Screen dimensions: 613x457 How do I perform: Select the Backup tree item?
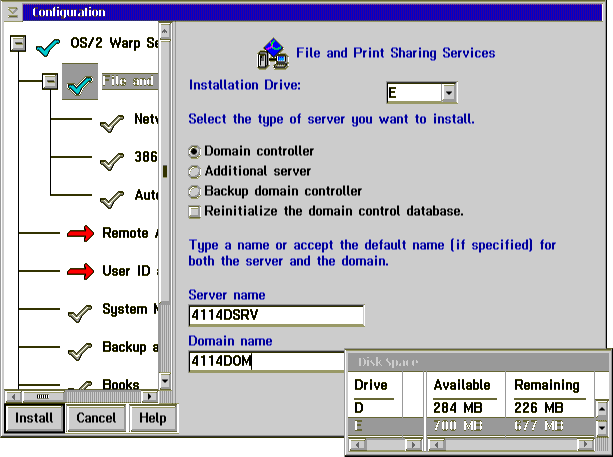(x=130, y=347)
